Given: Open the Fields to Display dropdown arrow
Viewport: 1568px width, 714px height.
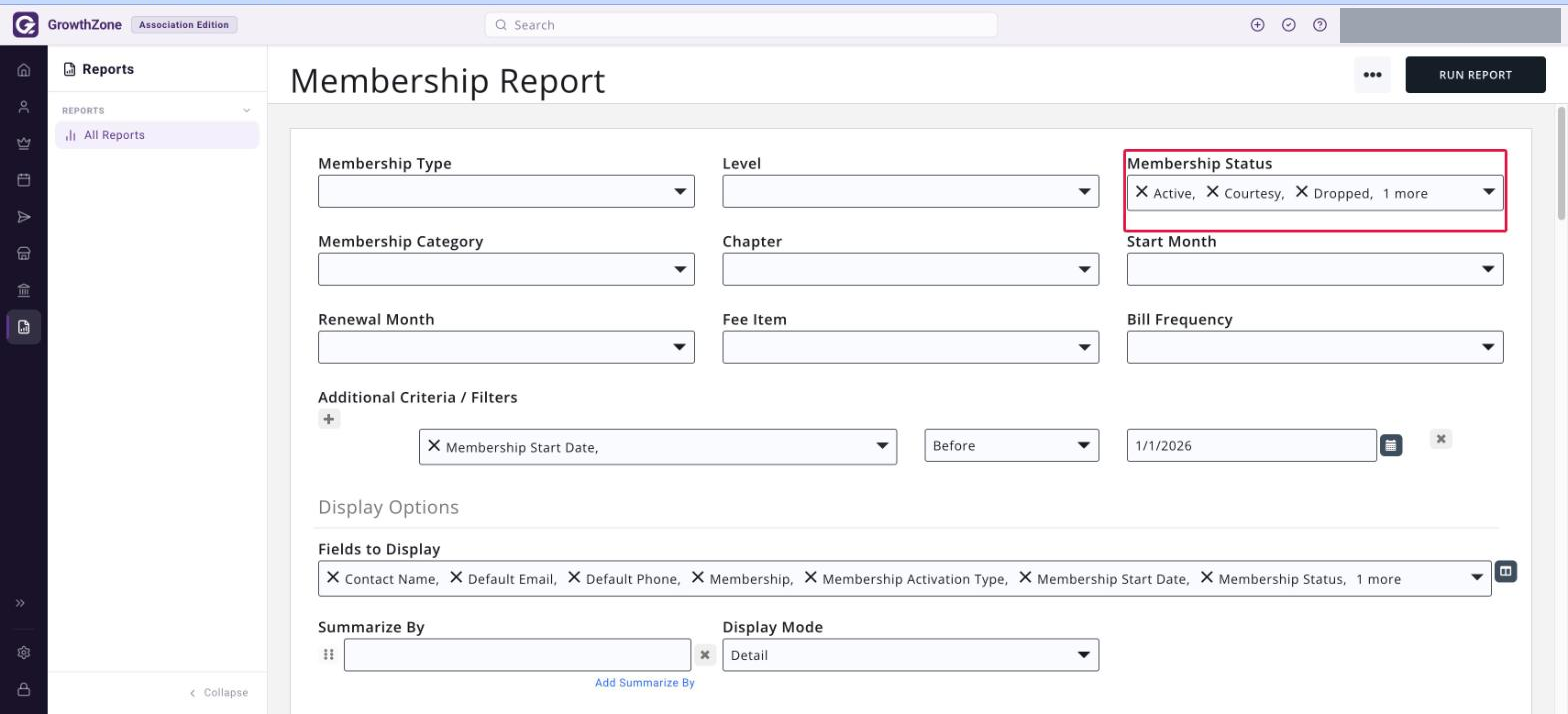Looking at the screenshot, I should (1477, 577).
